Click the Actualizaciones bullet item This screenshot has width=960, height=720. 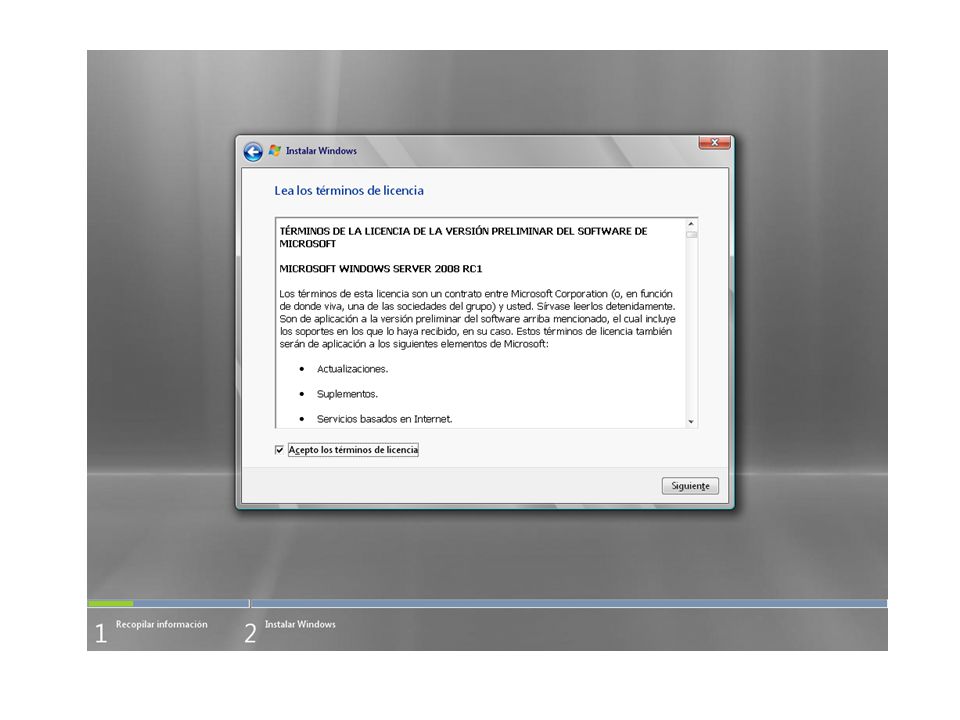353,369
